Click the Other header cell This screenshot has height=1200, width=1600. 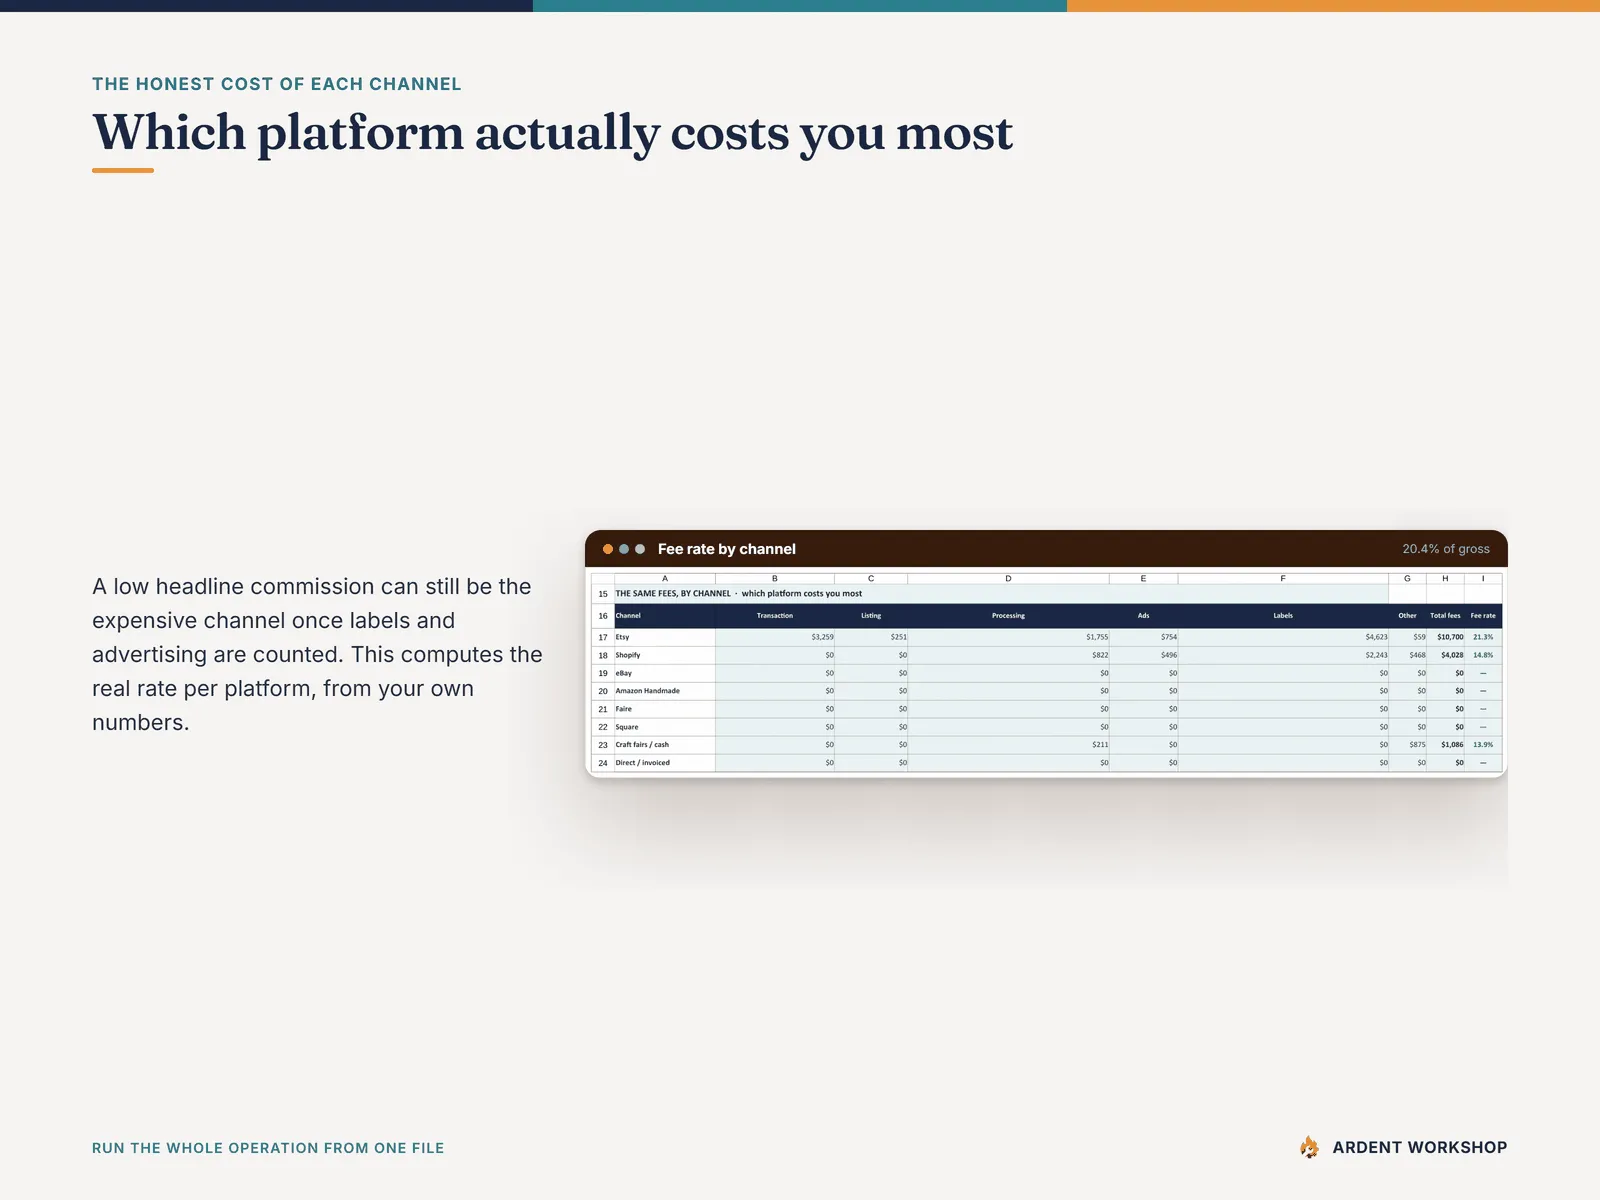[x=1408, y=616]
